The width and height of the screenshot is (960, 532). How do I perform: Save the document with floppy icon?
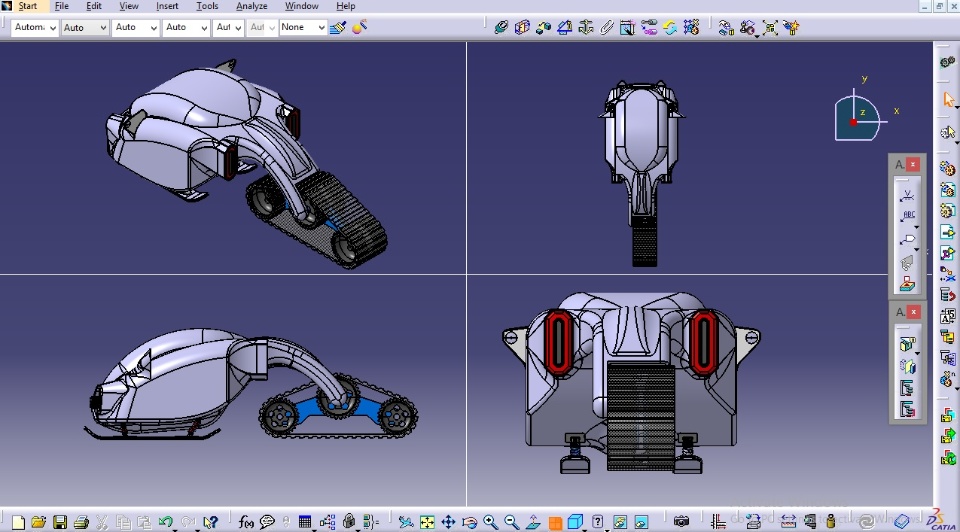60,522
